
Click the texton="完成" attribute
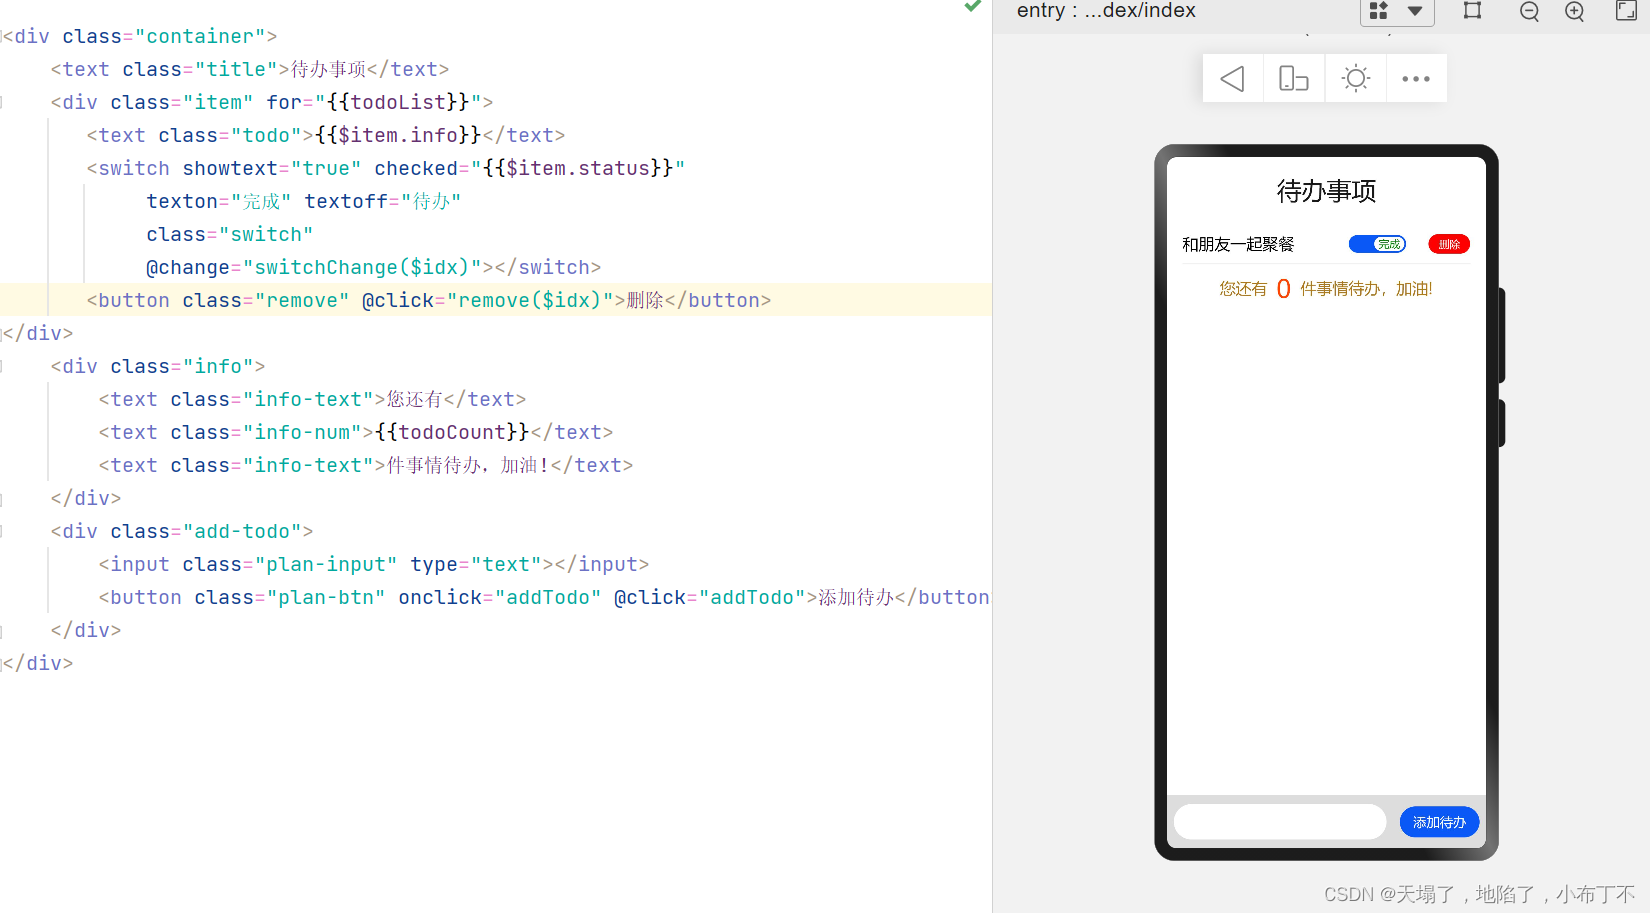click(219, 201)
